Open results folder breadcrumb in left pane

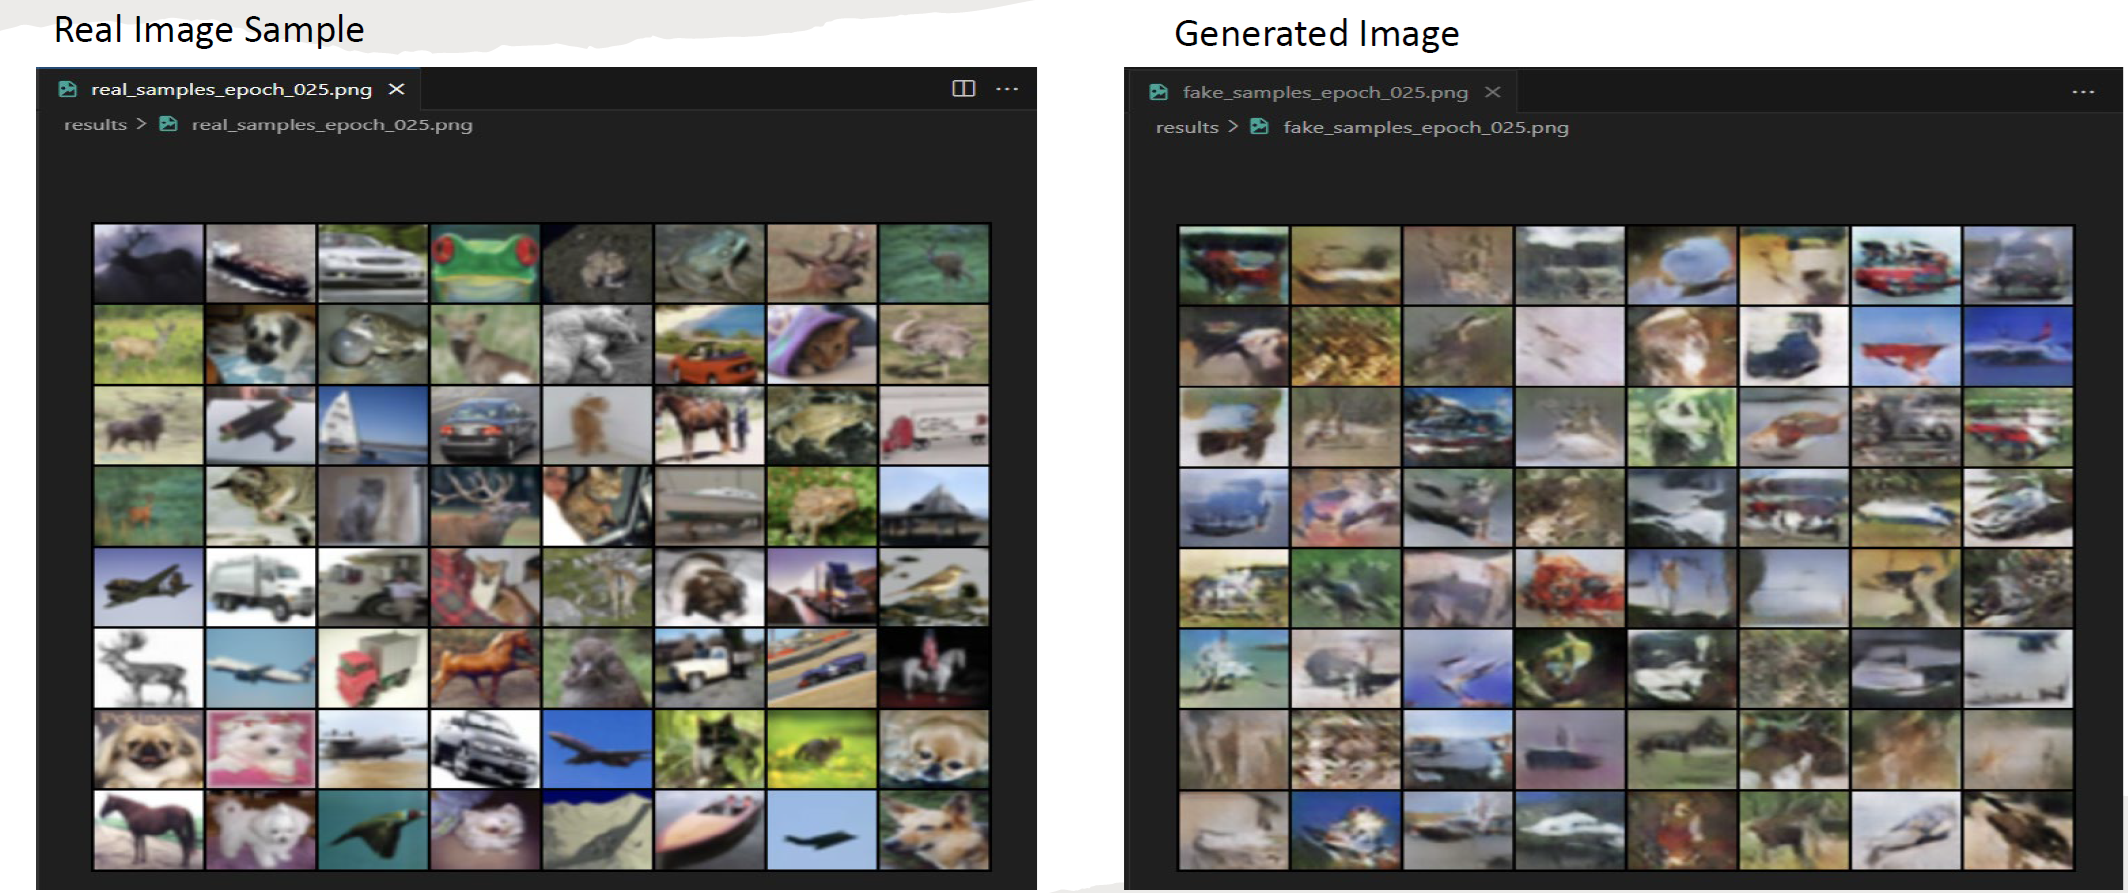[95, 124]
